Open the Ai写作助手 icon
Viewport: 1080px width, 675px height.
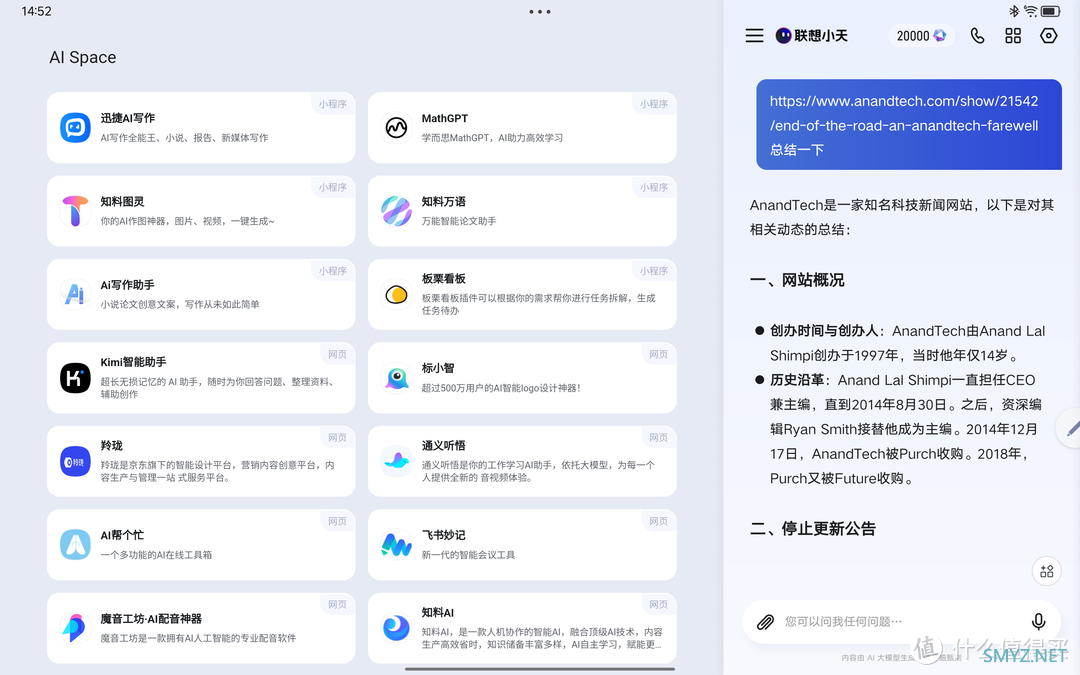coord(75,294)
